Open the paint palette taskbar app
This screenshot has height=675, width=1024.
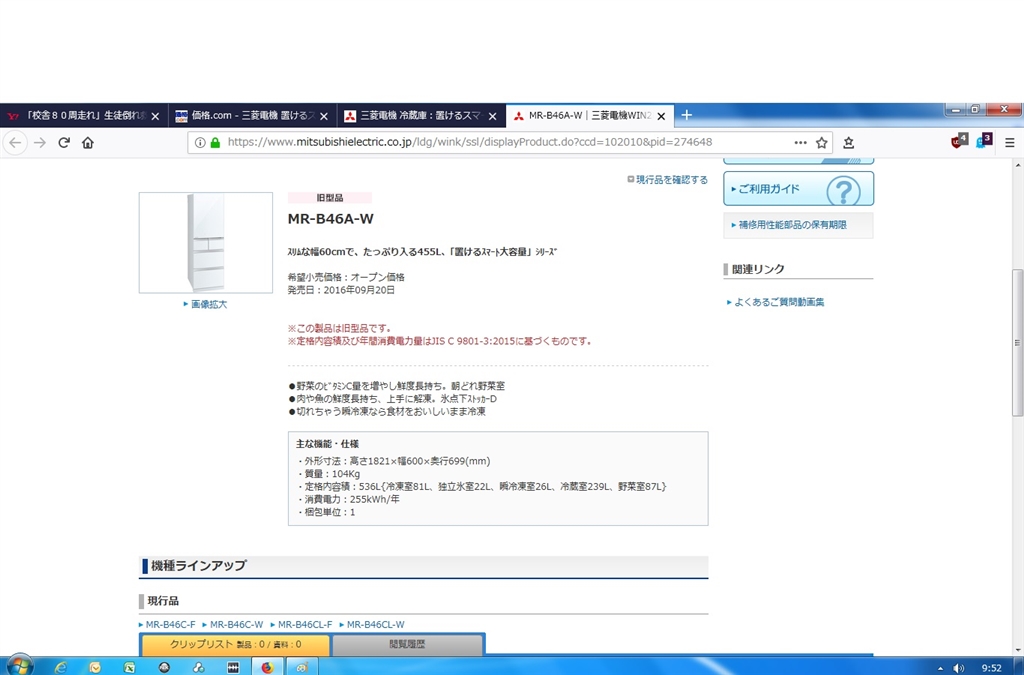click(301, 667)
